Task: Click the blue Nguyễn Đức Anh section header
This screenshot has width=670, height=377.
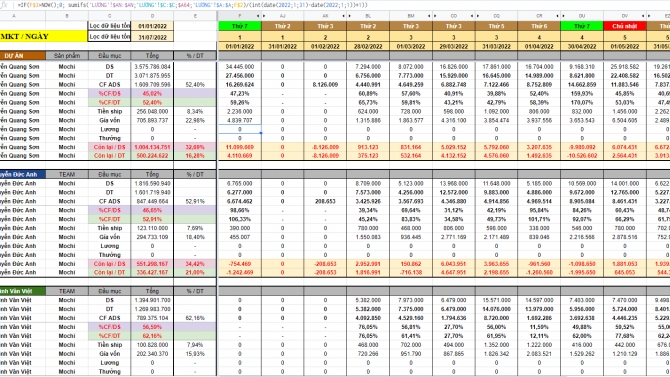Action: (23, 174)
